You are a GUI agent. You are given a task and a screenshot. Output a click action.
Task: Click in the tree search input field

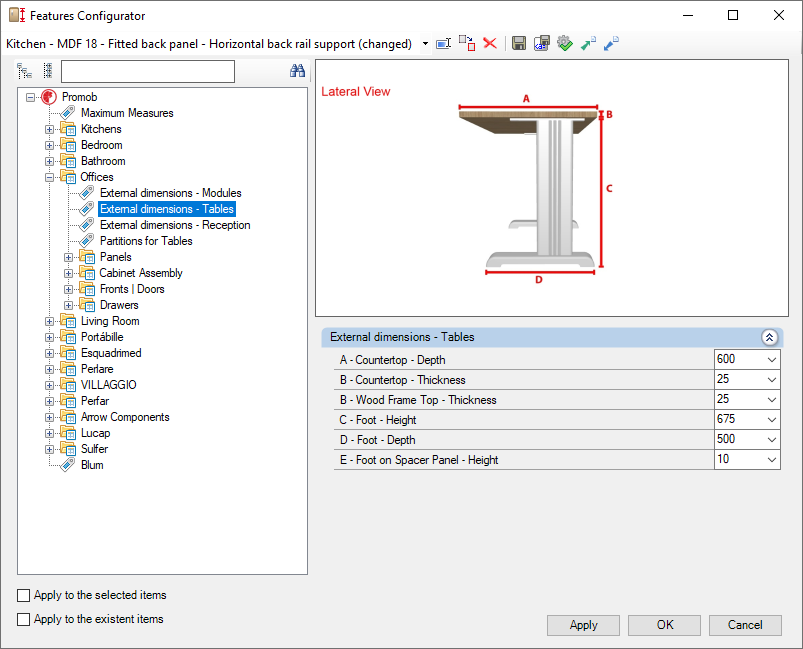[148, 71]
